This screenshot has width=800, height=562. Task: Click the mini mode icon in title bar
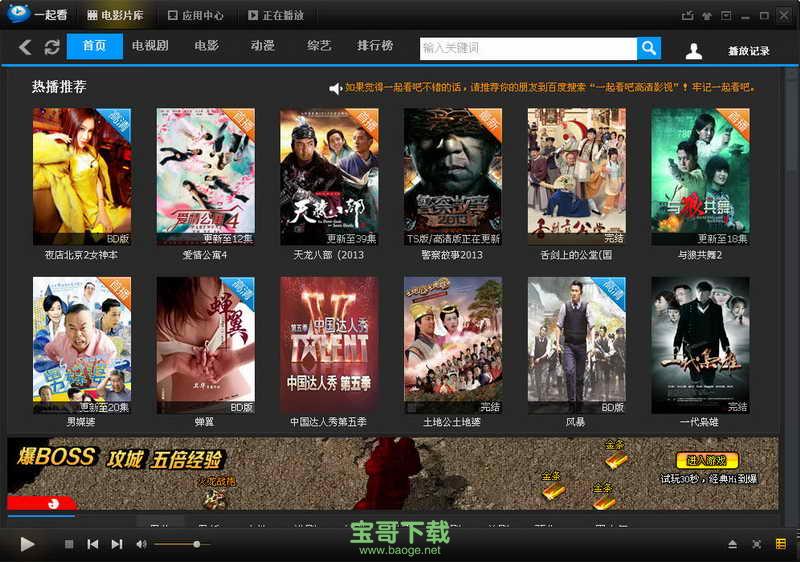726,15
